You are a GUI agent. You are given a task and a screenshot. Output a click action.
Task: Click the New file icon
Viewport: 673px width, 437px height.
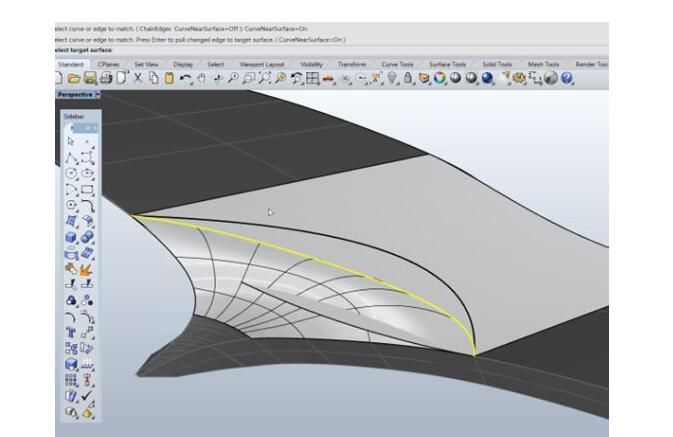point(59,78)
